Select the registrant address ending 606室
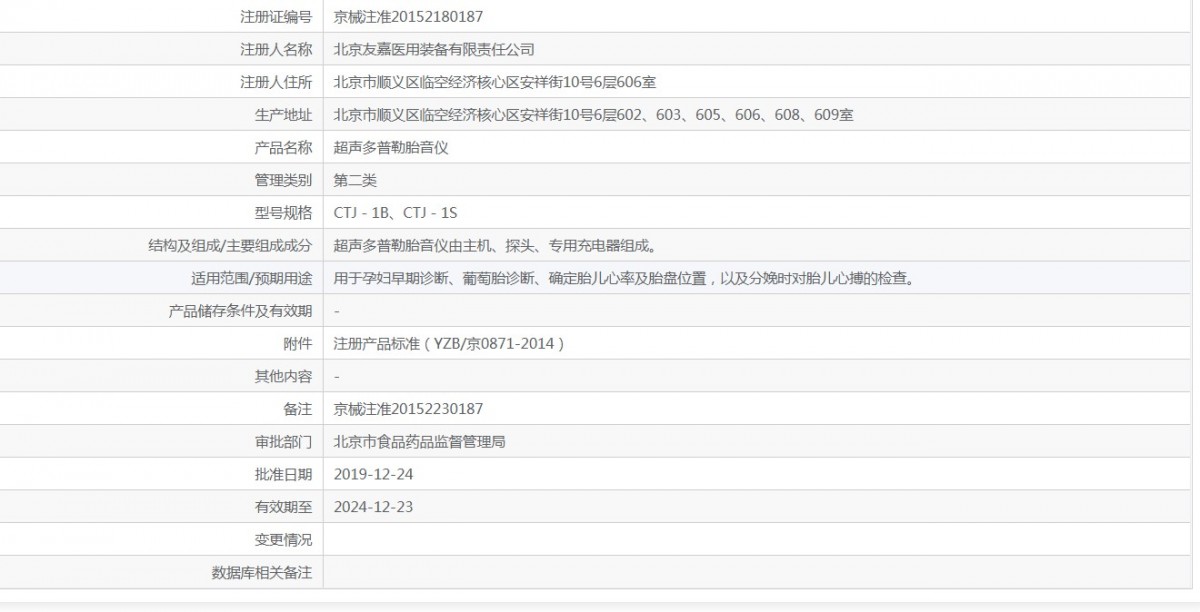Image resolution: width=1200 pixels, height=612 pixels. pyautogui.click(x=495, y=82)
